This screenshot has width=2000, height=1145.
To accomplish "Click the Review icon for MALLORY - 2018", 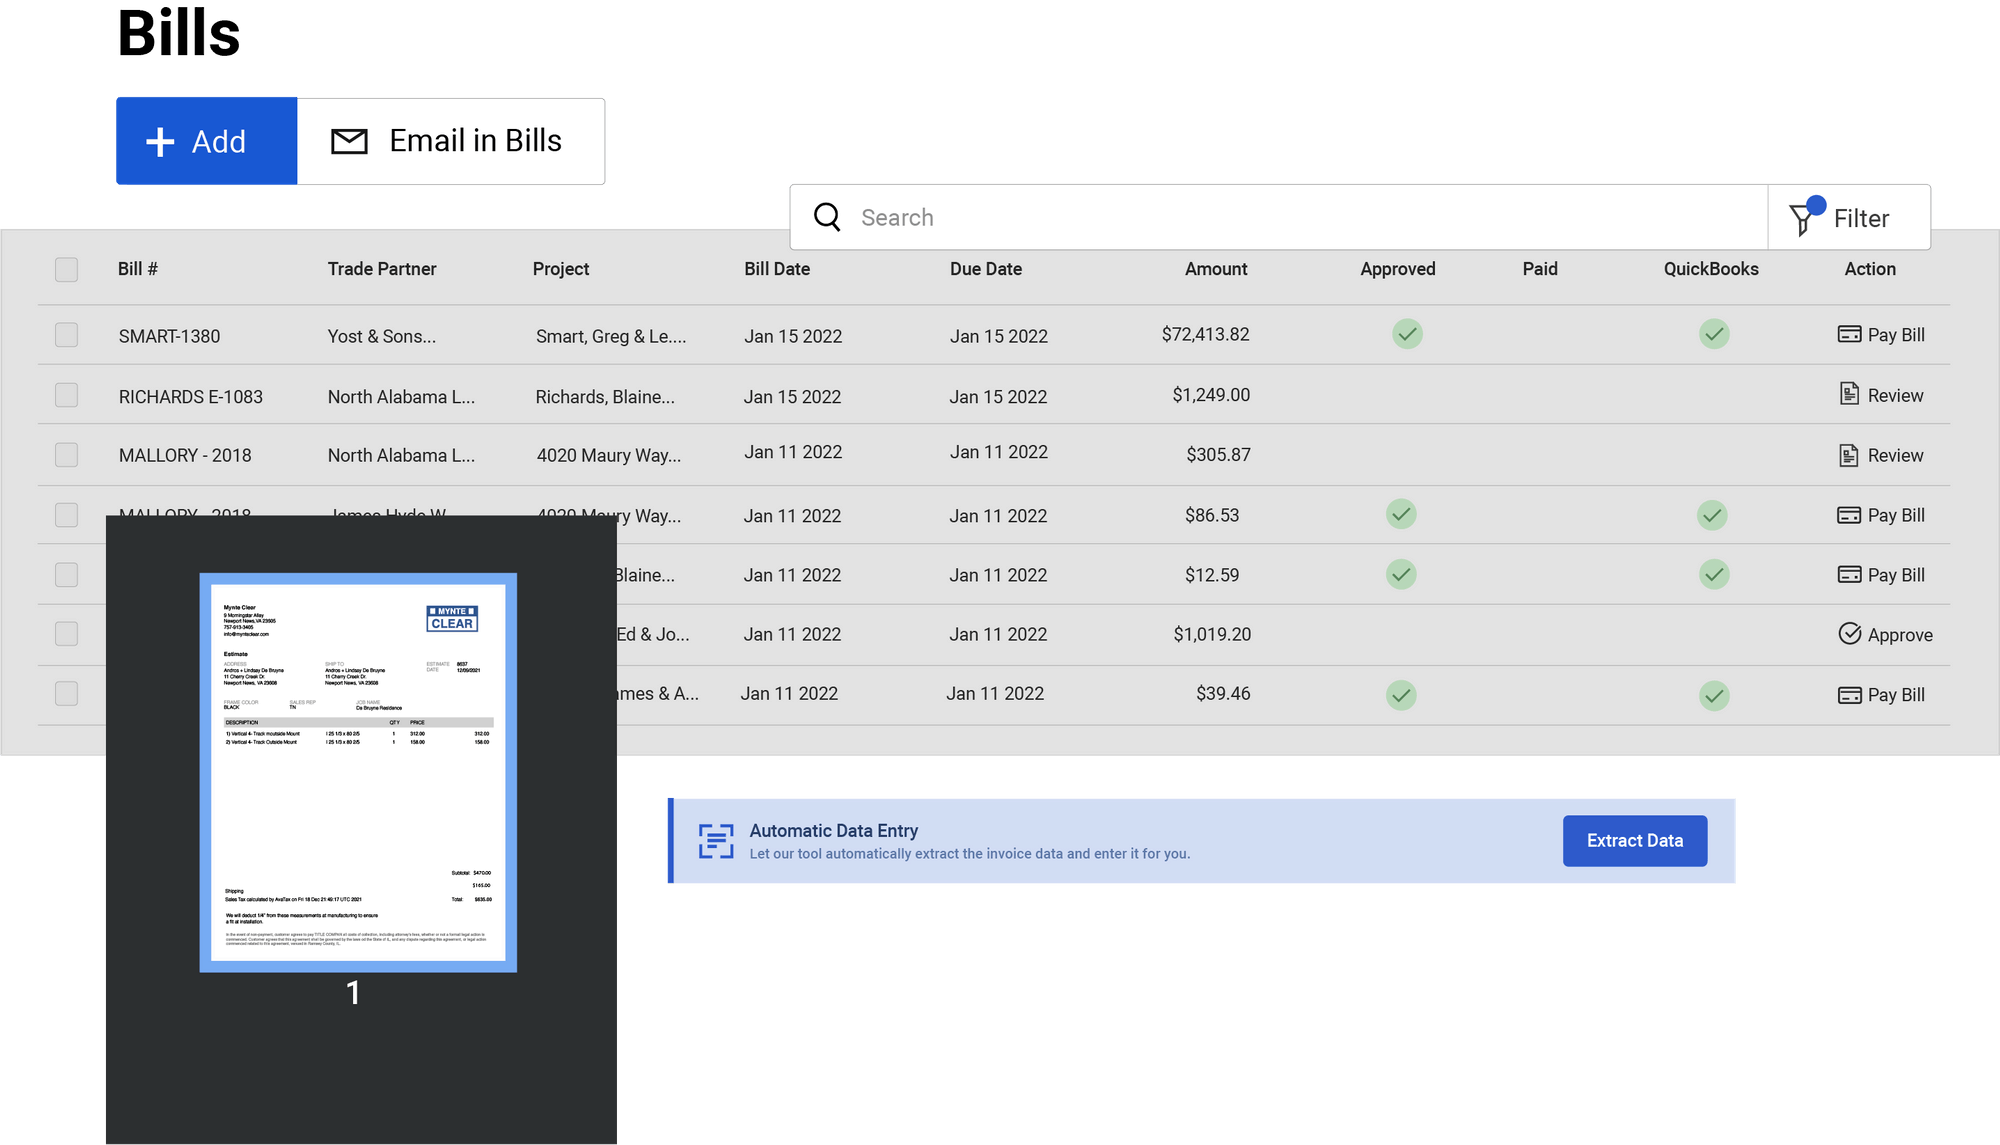I will point(1848,455).
